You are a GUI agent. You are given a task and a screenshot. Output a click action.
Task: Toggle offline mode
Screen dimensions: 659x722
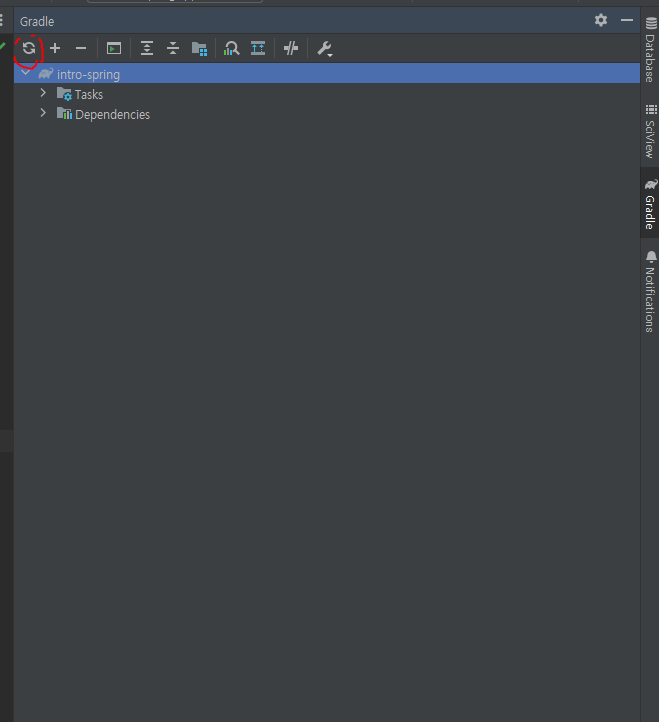291,48
